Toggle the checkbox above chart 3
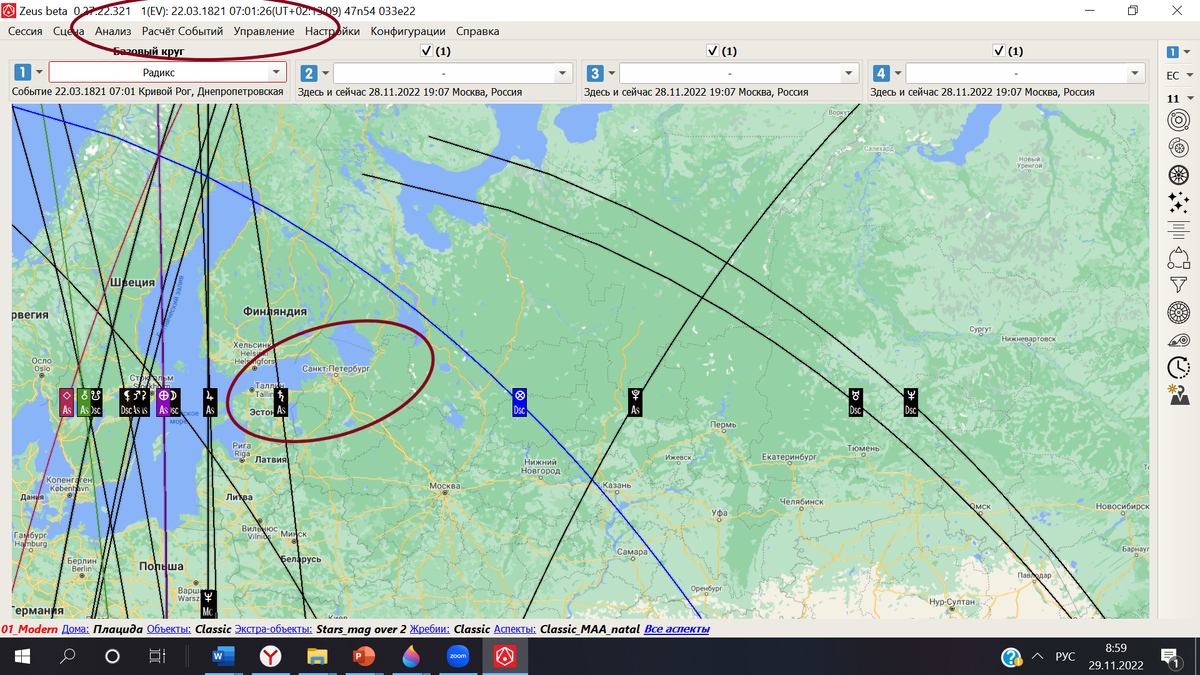This screenshot has height=675, width=1200. (713, 50)
